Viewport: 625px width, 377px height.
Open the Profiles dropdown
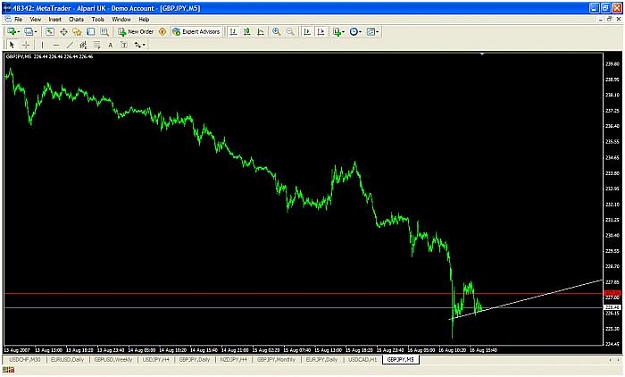[x=30, y=32]
